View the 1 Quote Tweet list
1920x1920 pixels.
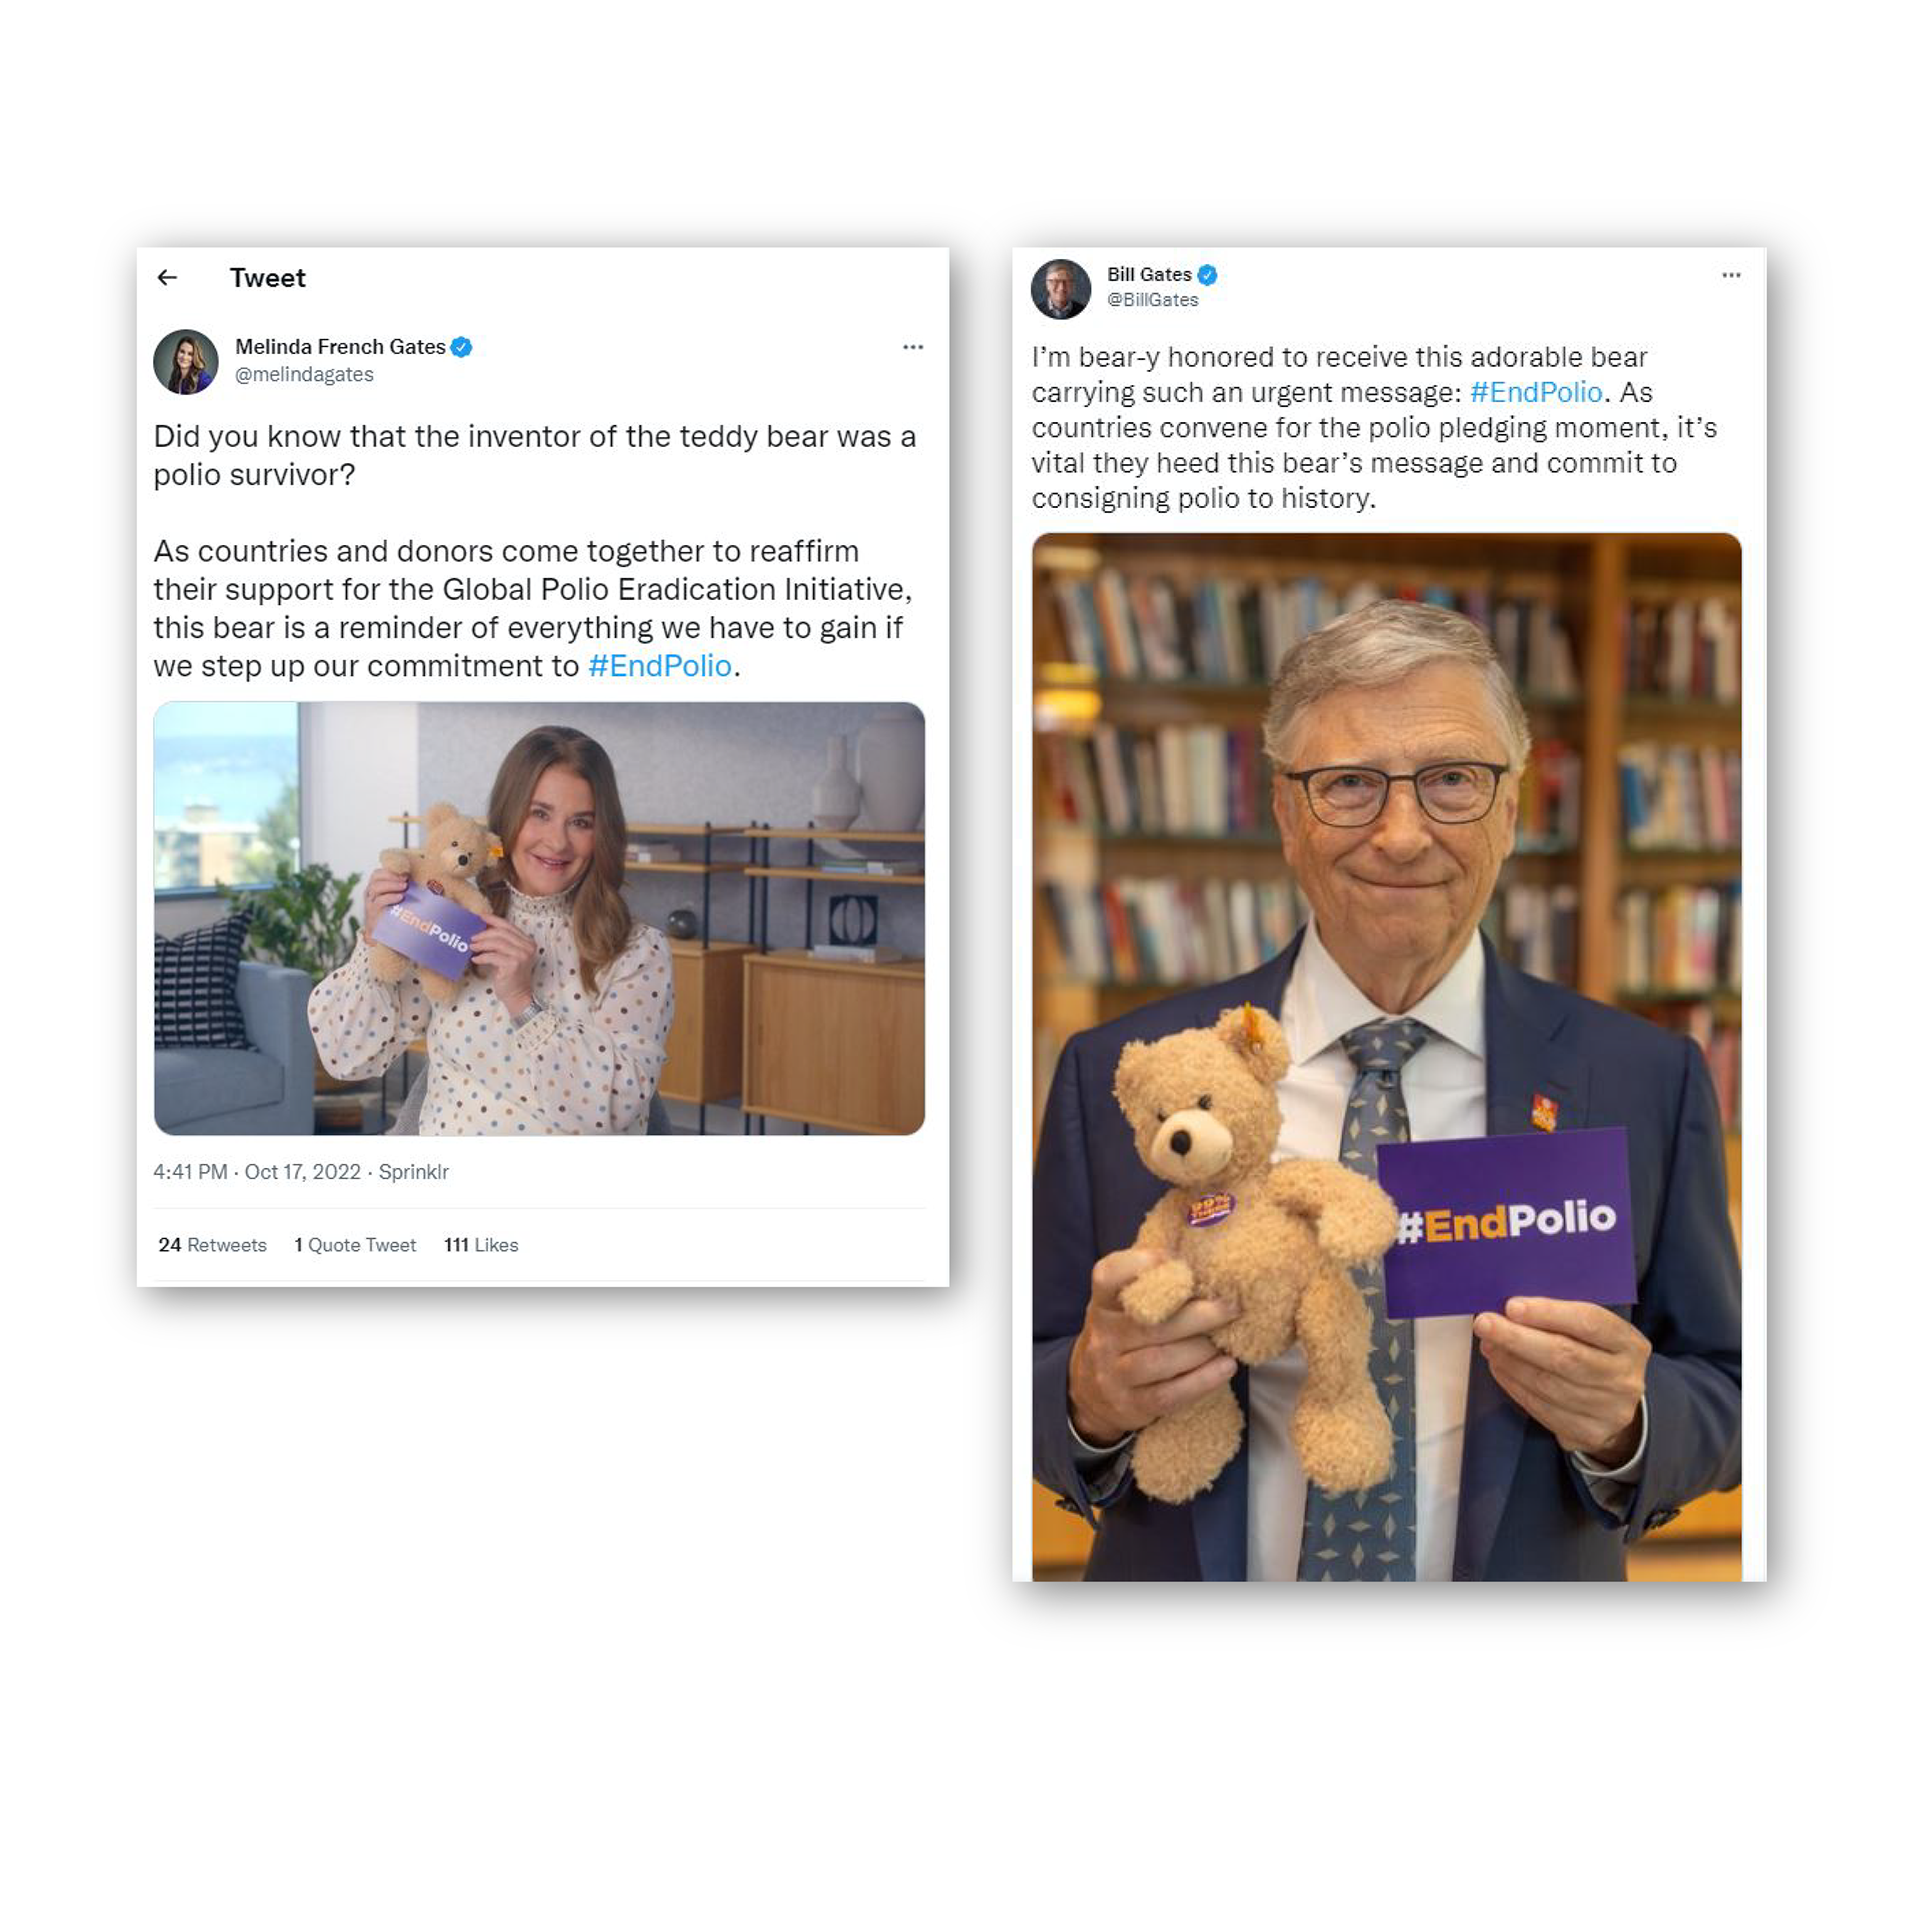355,1245
